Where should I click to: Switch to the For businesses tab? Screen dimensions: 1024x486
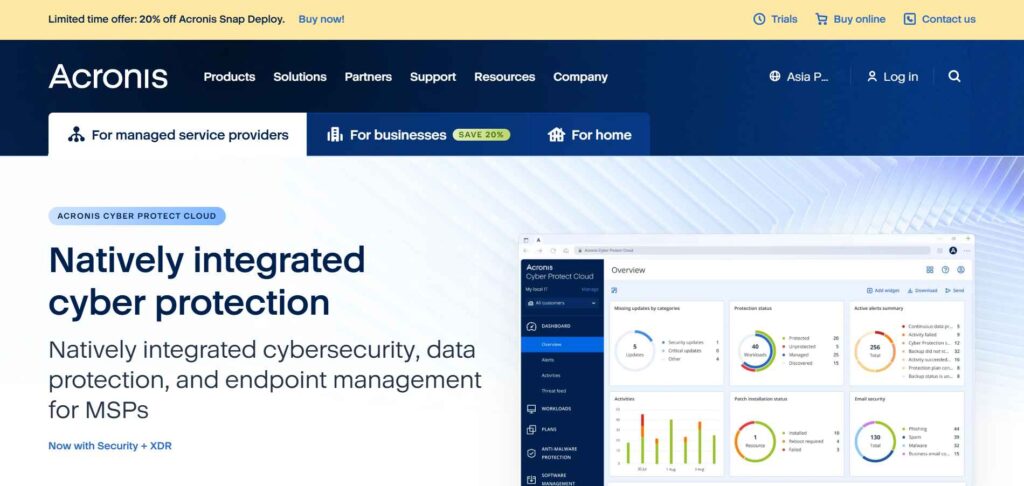(418, 135)
